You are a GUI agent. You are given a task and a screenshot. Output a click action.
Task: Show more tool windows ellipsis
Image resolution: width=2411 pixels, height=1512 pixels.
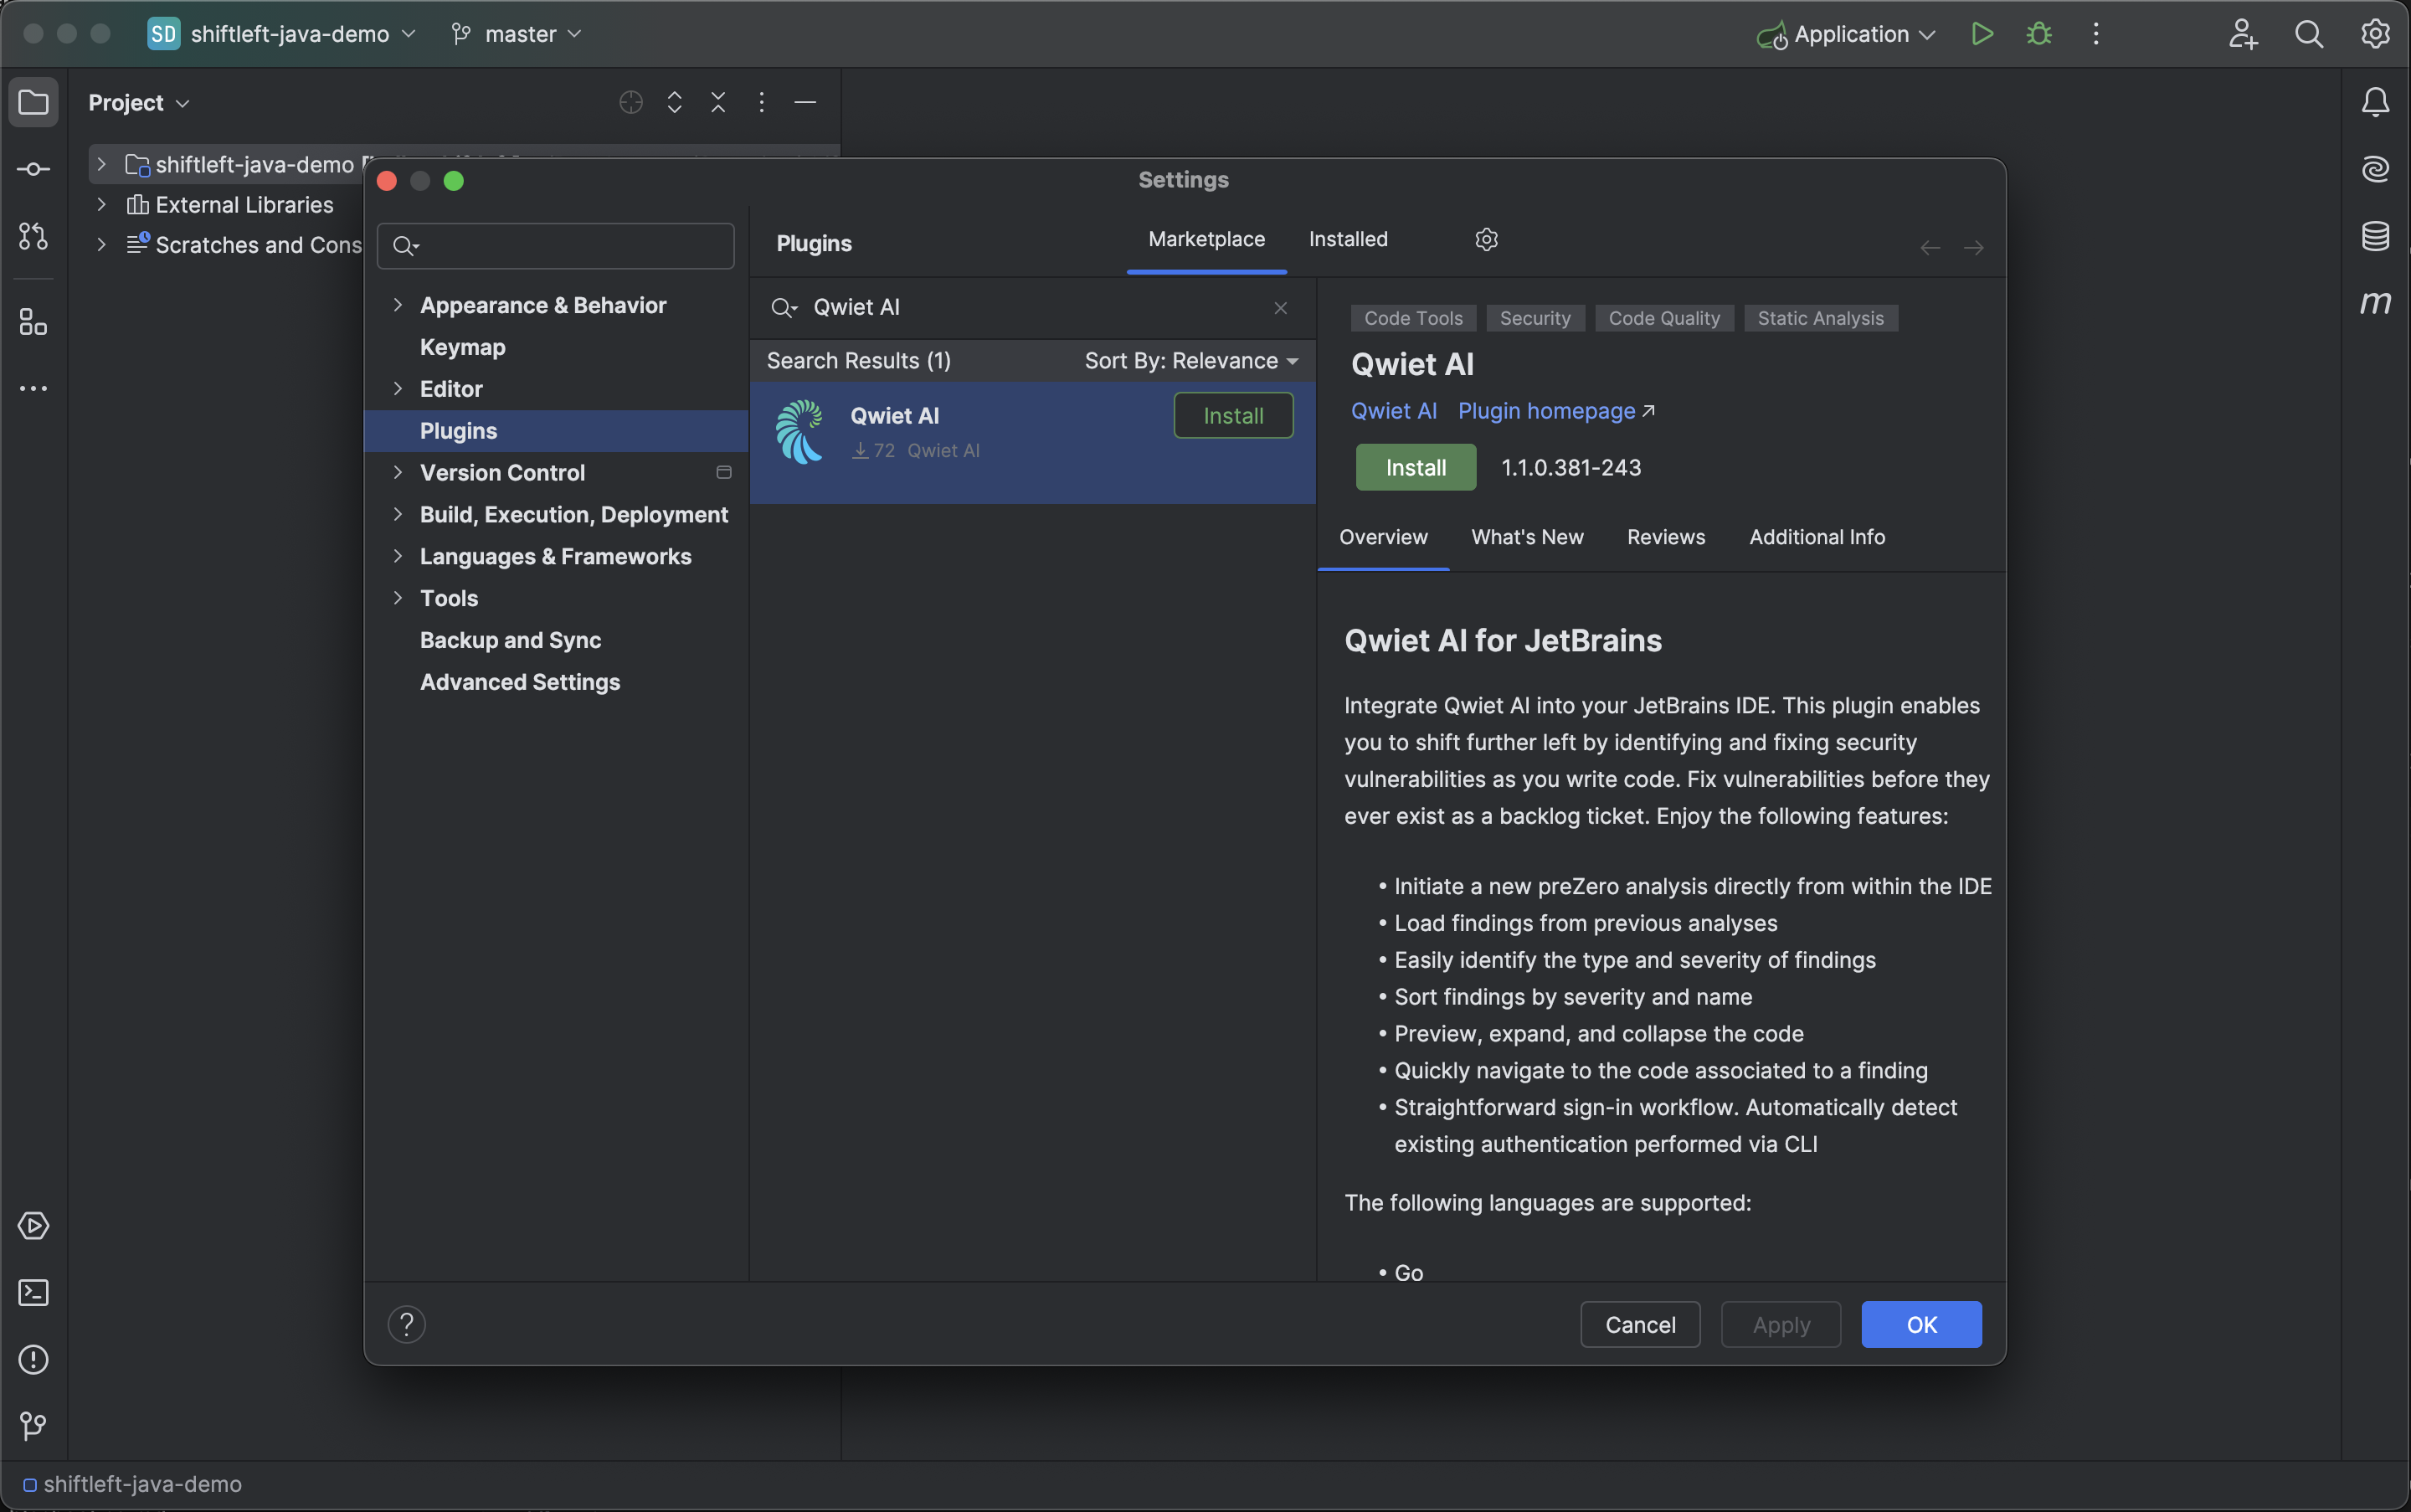(x=33, y=388)
